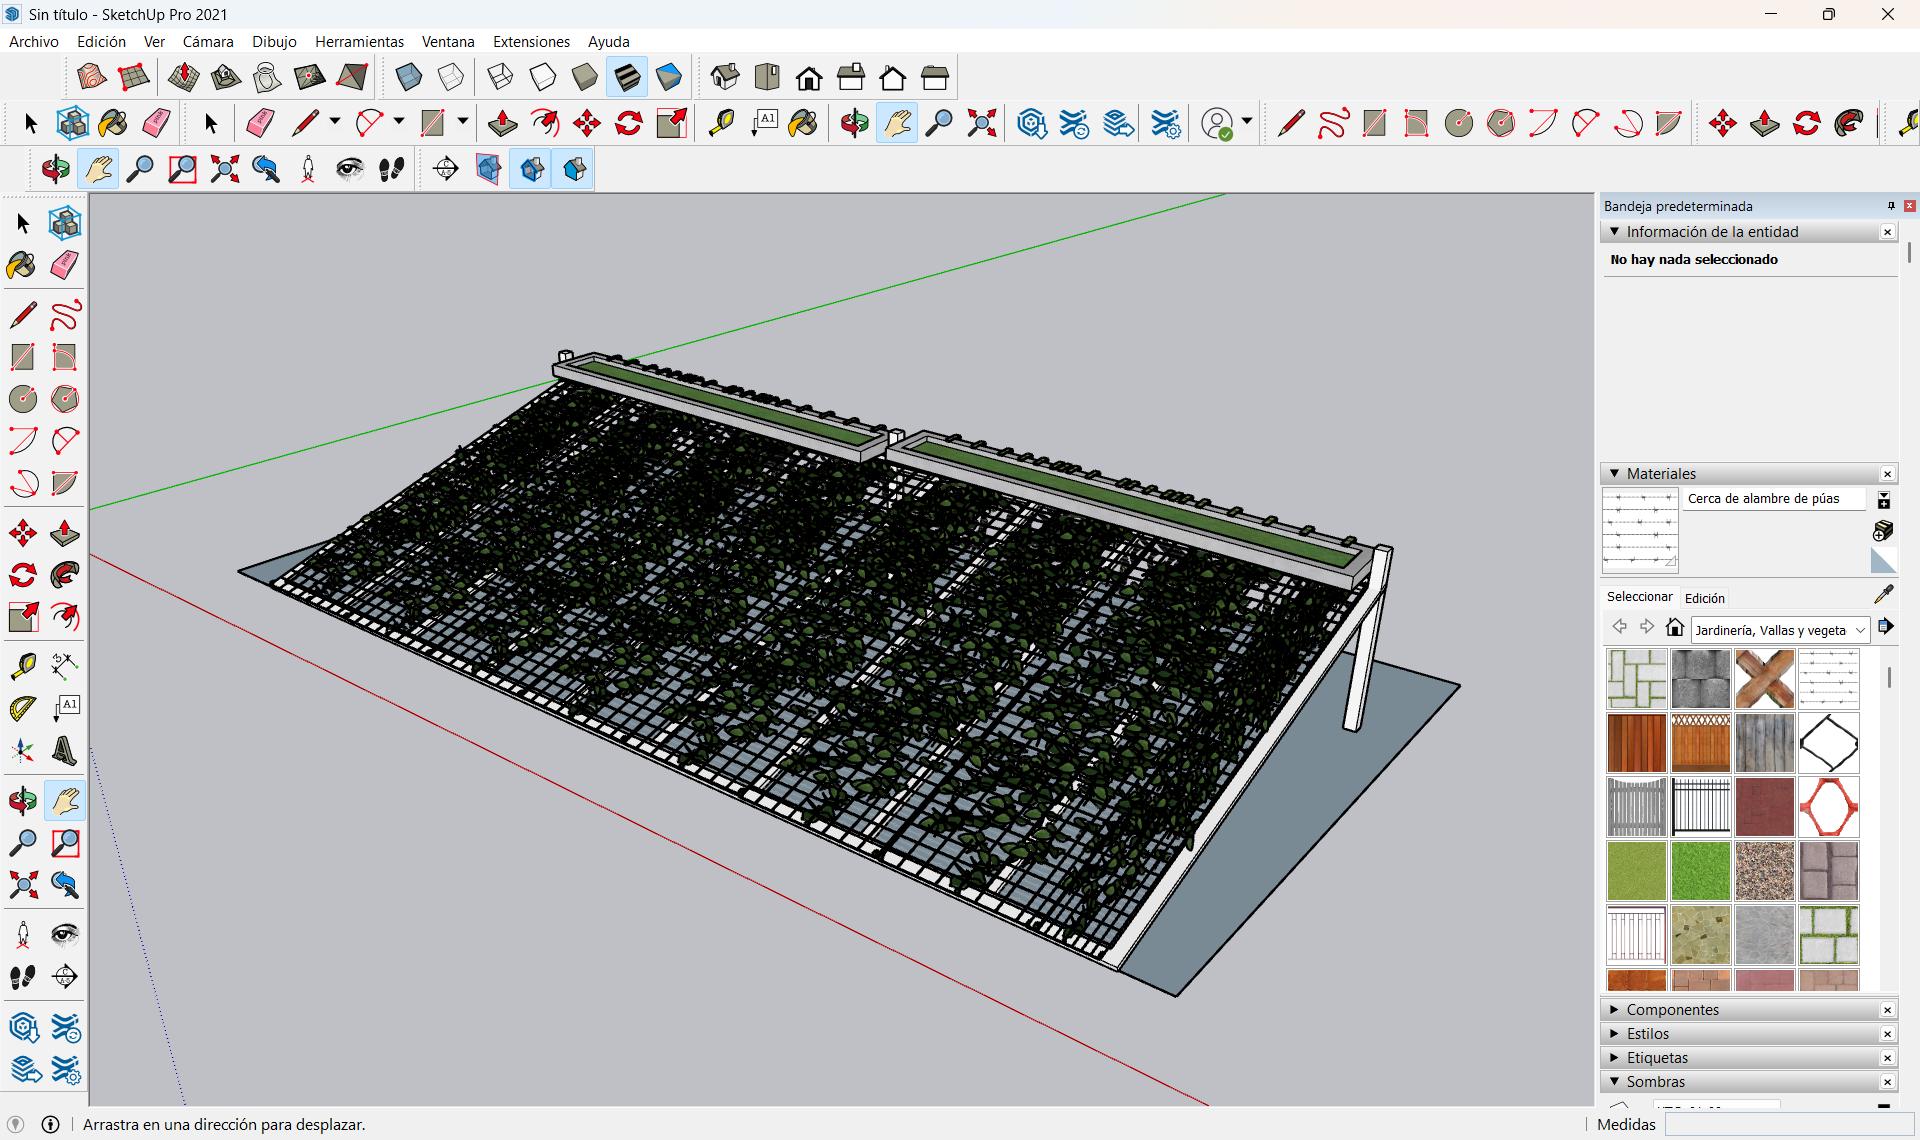
Task: Select the Eraser tool in left toolbar
Action: click(64, 265)
